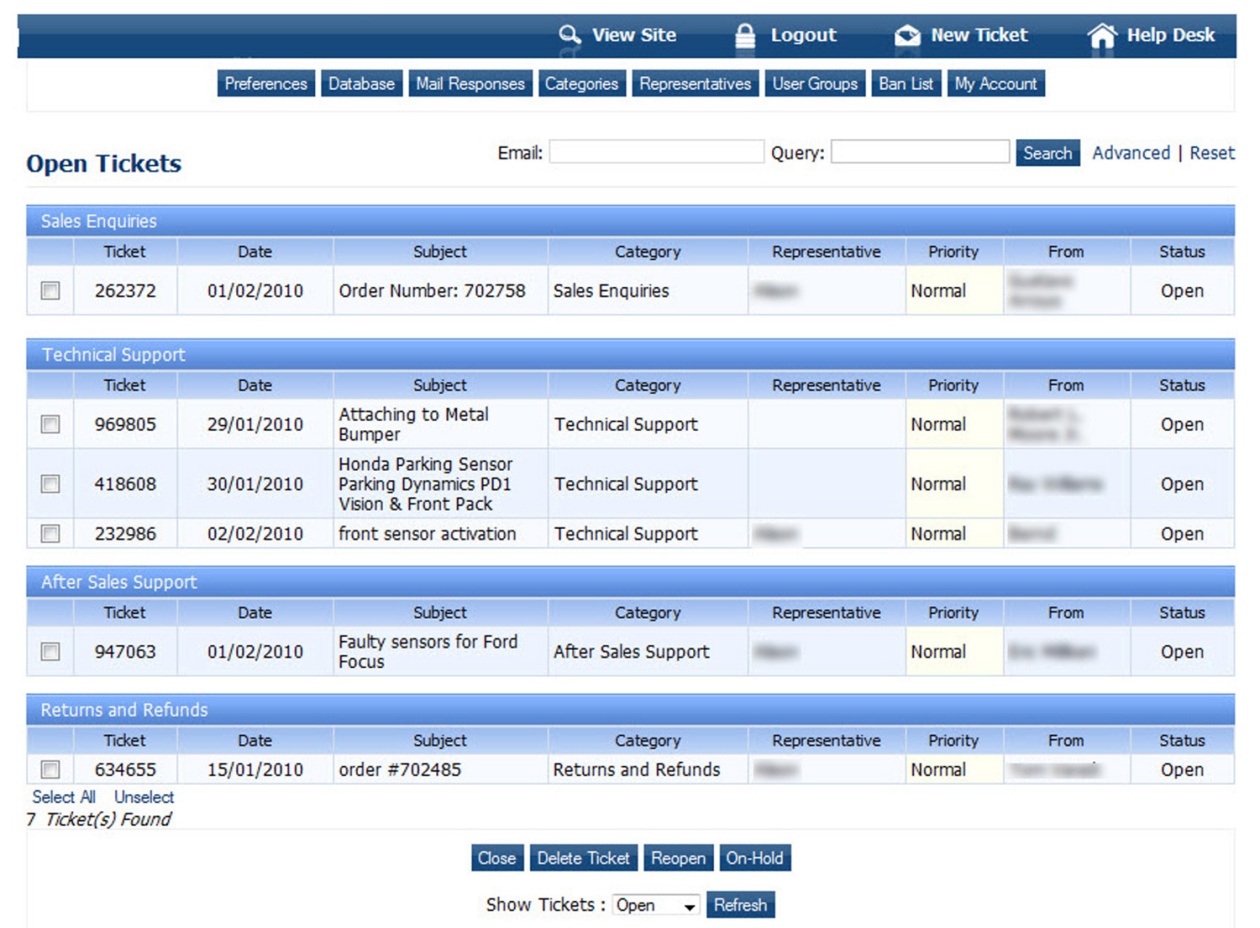1260x928 pixels.
Task: Click the View Site magnifier icon
Action: point(570,35)
